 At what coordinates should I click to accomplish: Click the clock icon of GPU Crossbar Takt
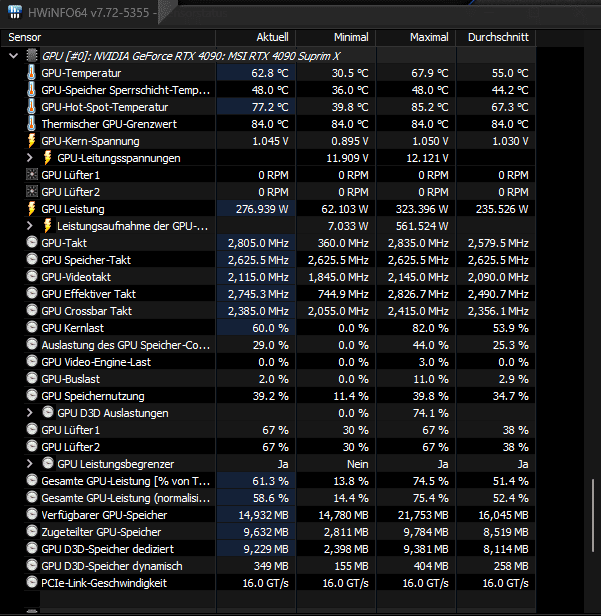(32, 310)
